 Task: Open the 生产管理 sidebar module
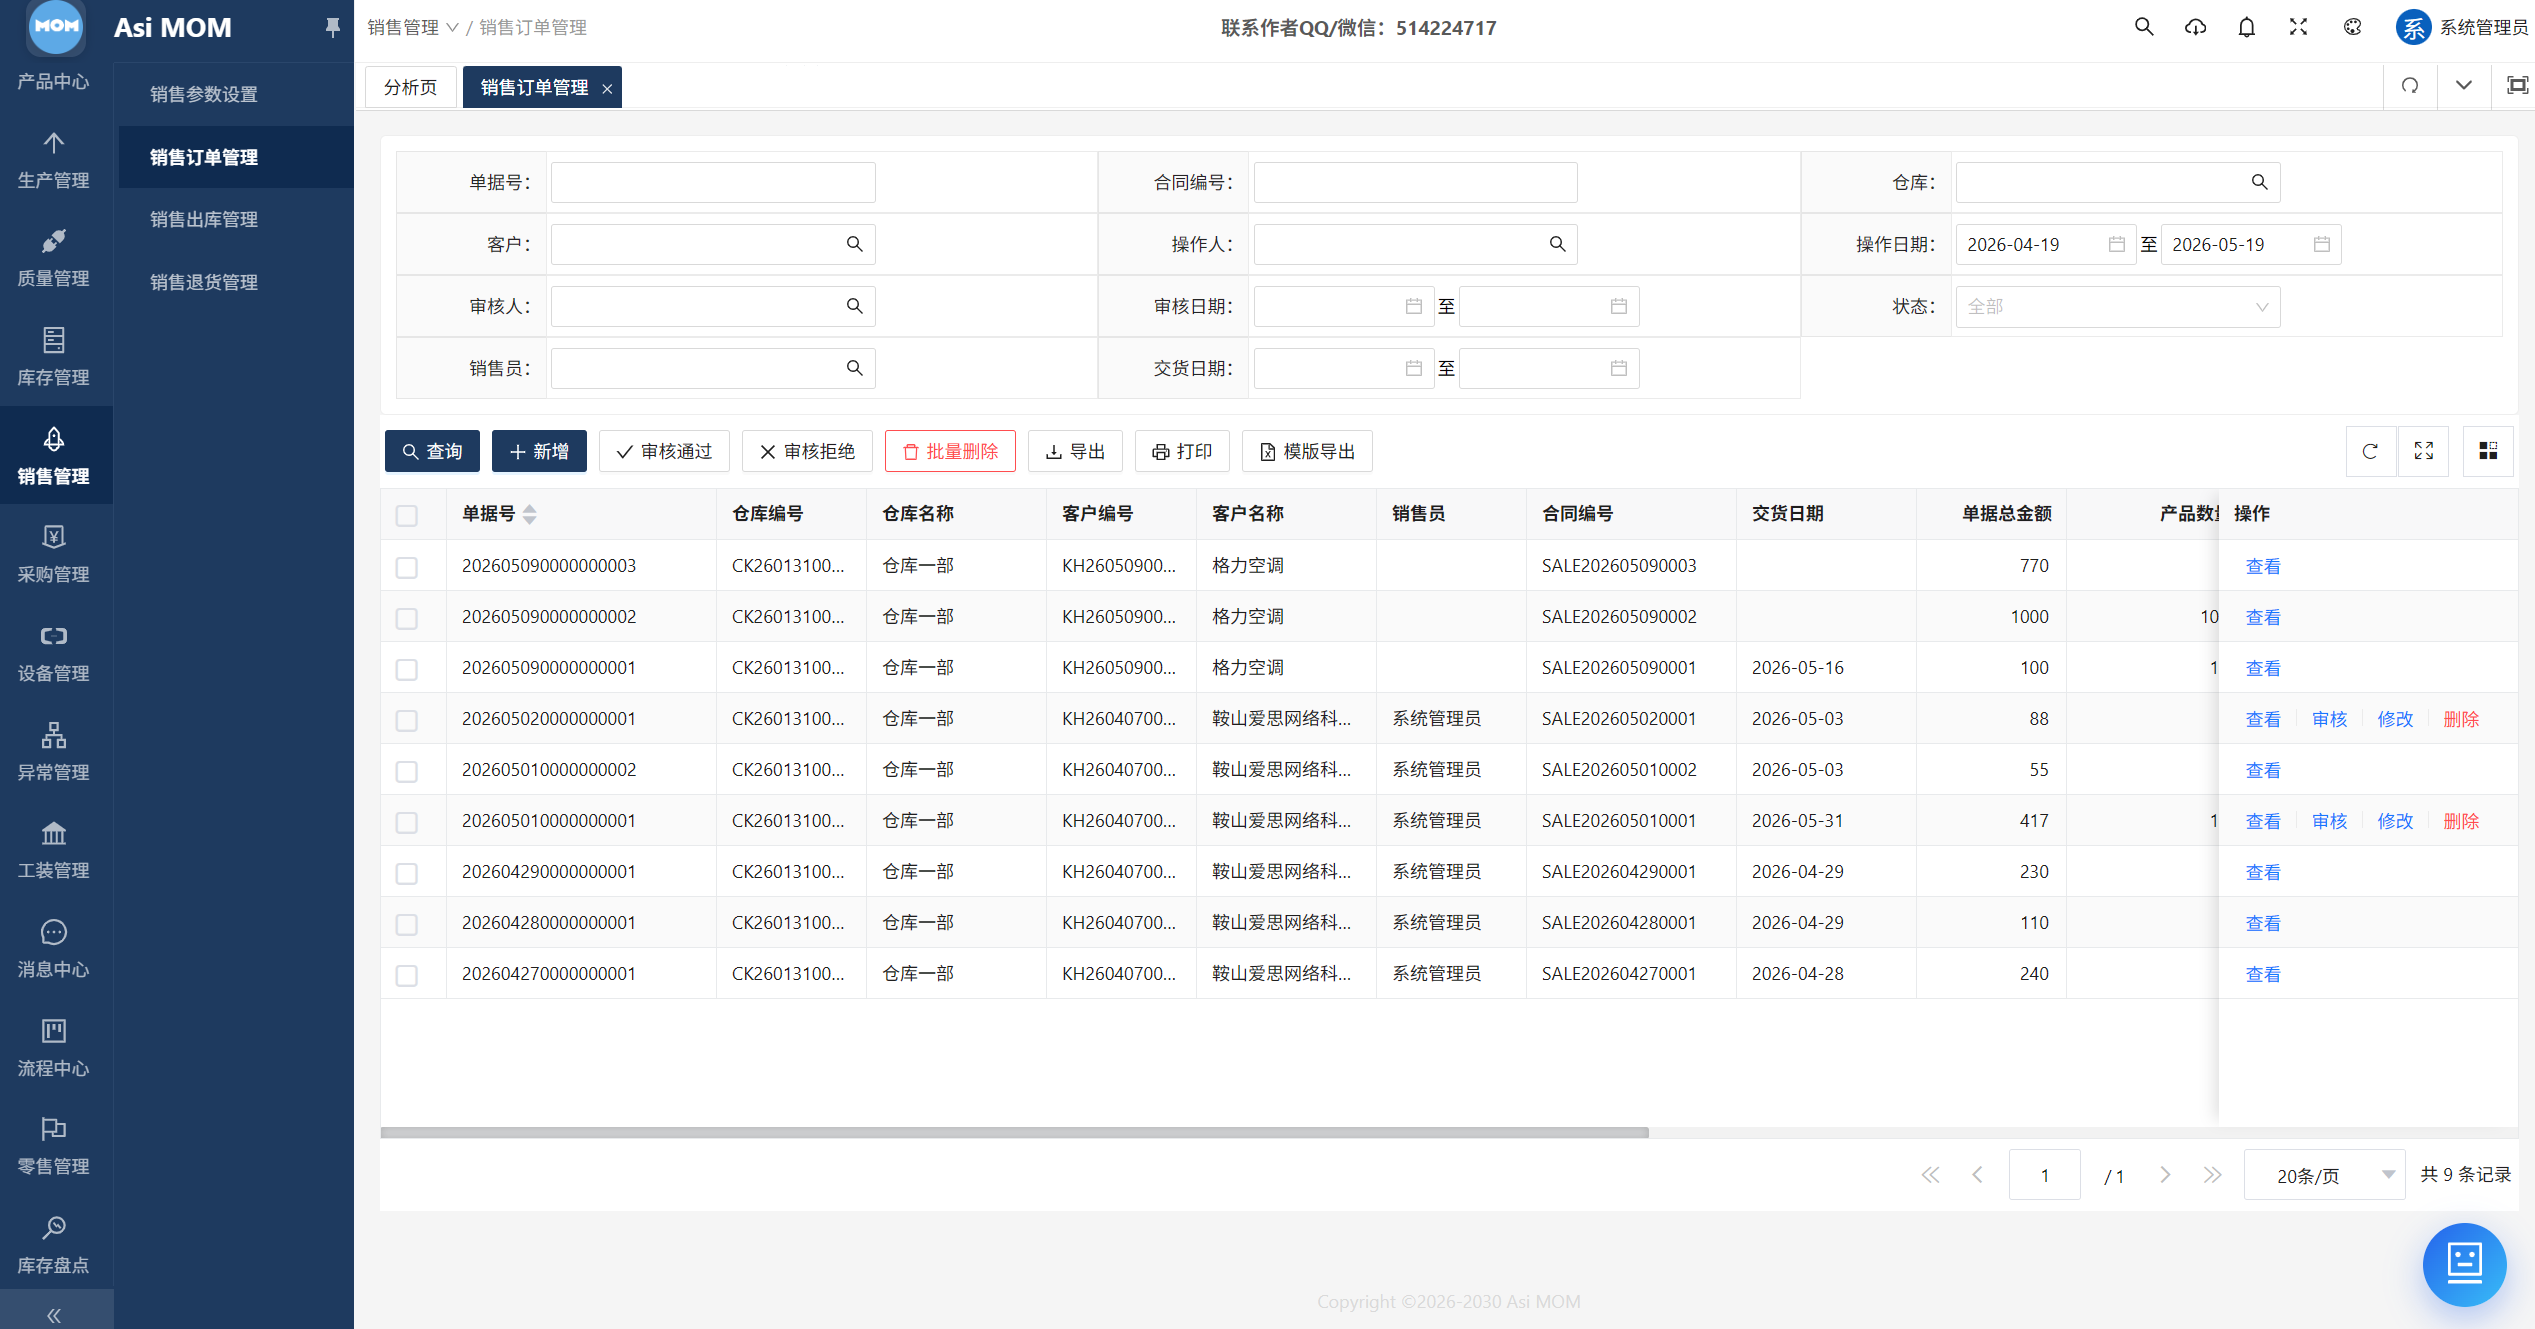coord(54,160)
